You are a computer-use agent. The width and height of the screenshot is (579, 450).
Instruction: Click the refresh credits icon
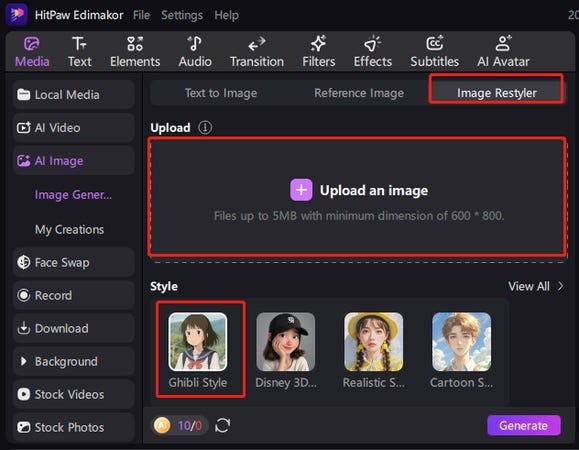coord(223,425)
